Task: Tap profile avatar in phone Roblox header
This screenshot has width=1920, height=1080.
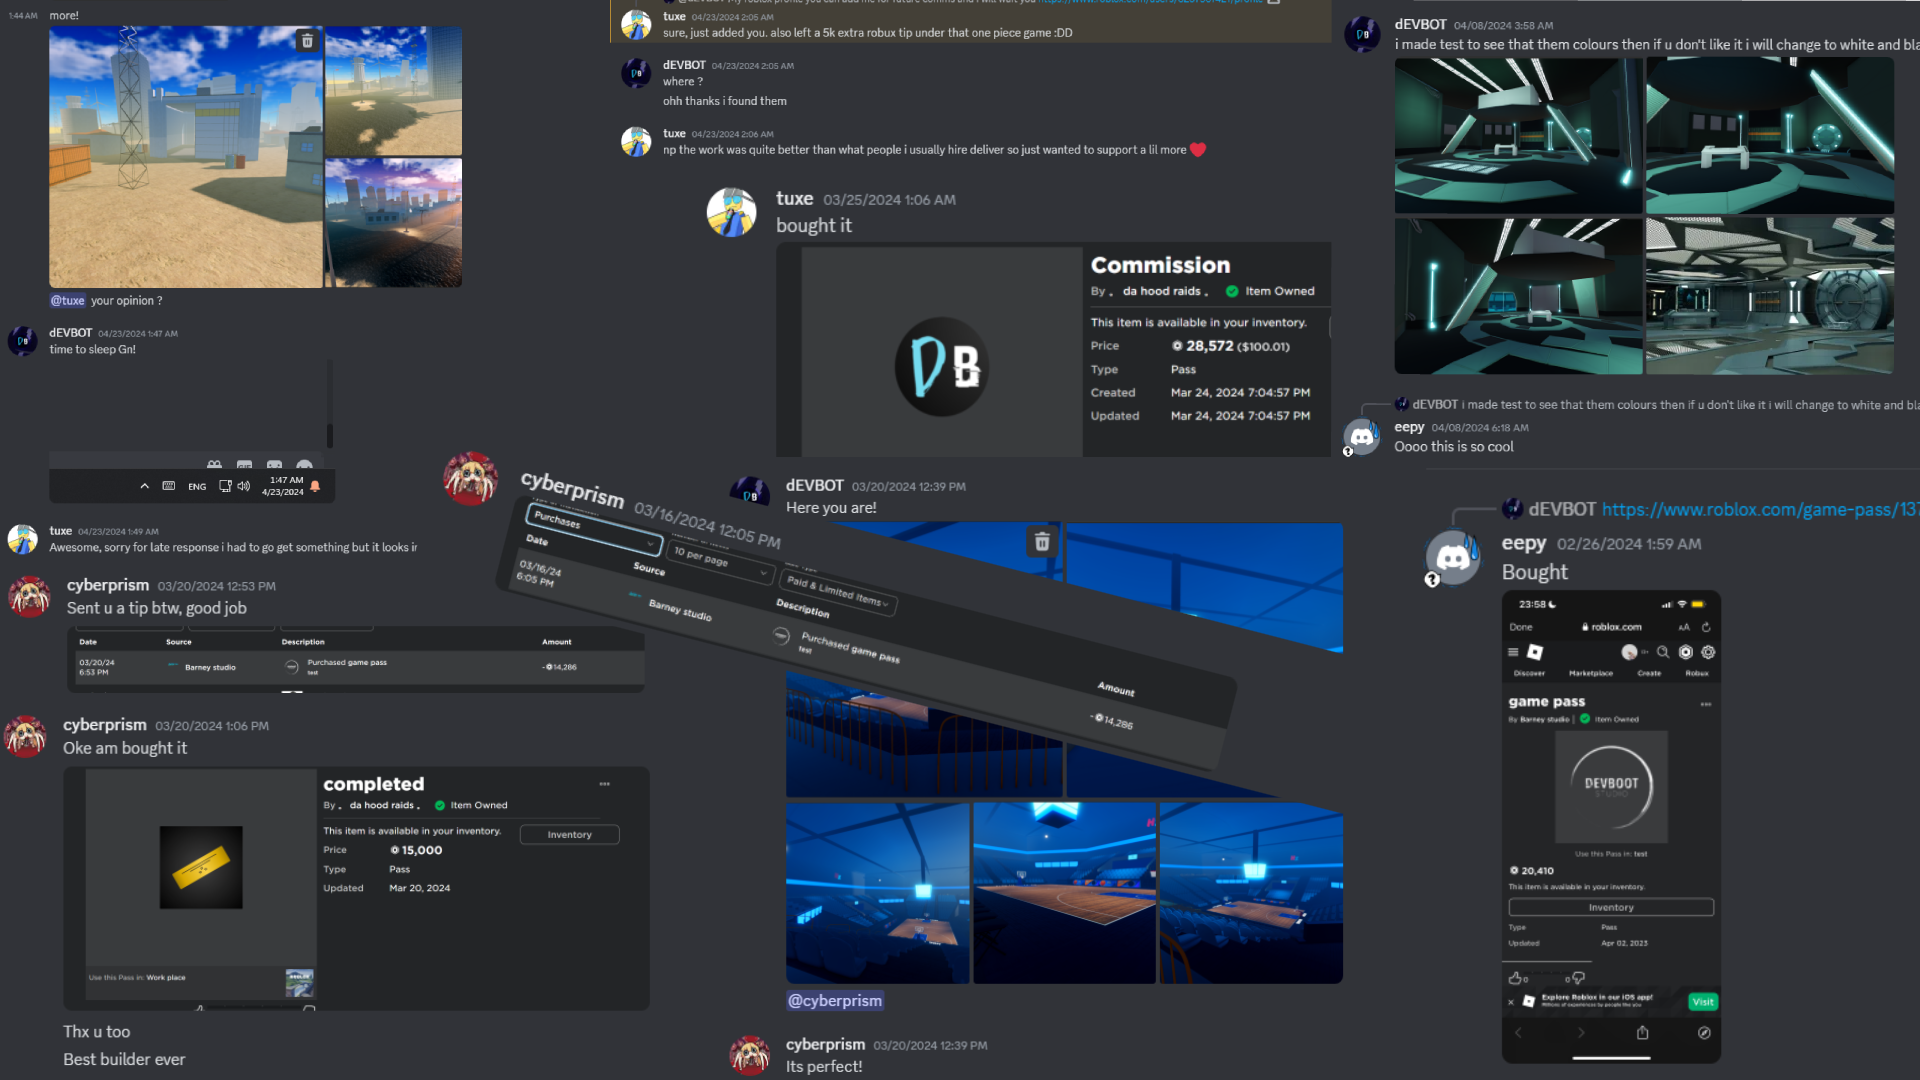Action: tap(1629, 652)
